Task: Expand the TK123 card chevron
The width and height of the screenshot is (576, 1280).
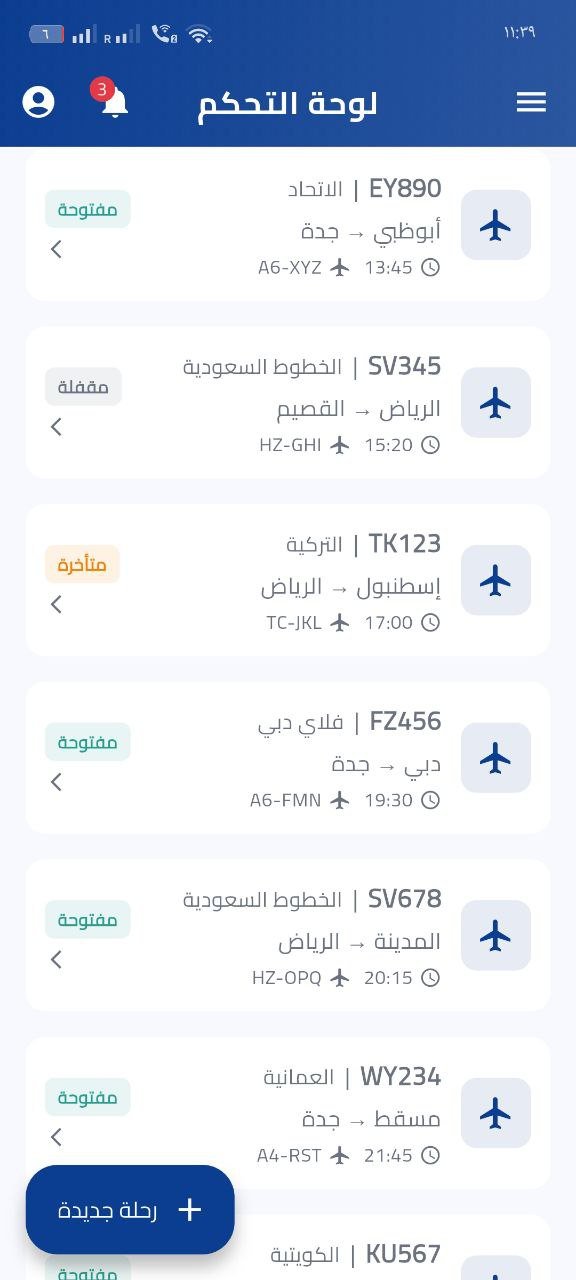Action: click(56, 604)
